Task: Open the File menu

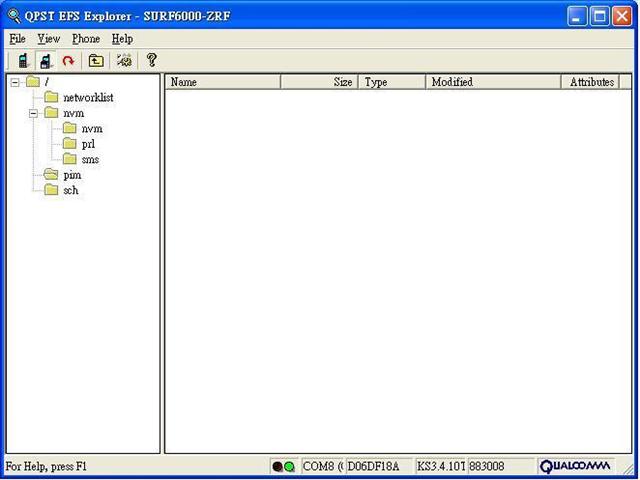Action: pos(18,39)
